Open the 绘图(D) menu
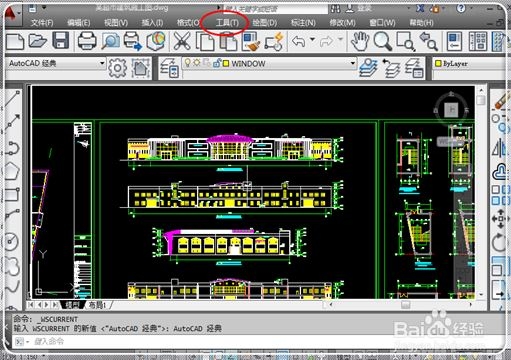 (x=265, y=23)
